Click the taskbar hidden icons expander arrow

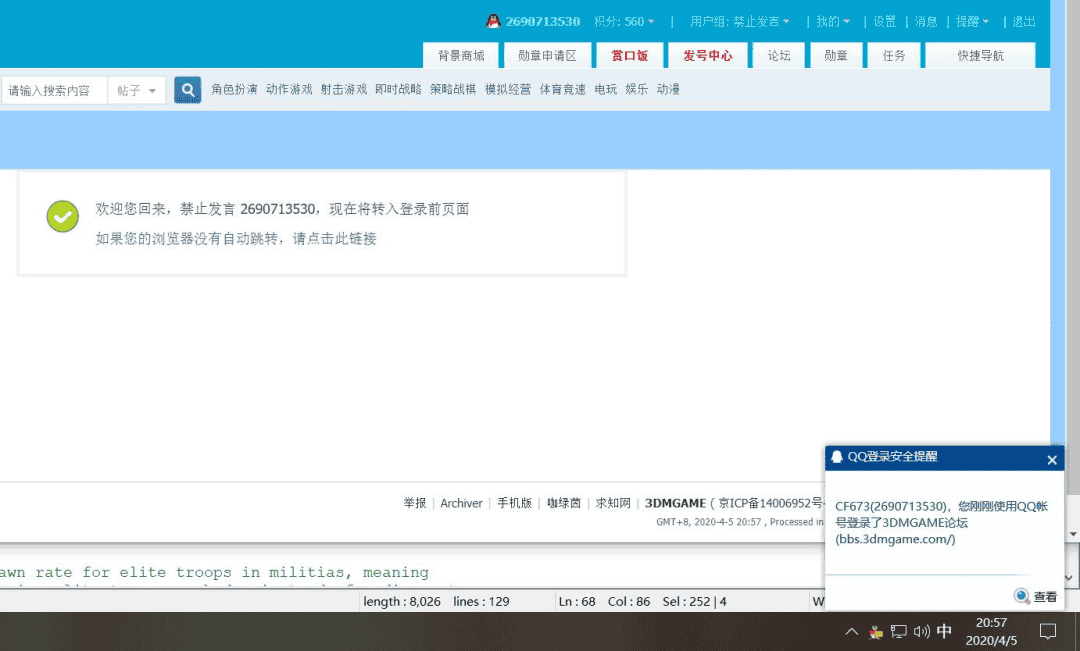pyautogui.click(x=851, y=632)
